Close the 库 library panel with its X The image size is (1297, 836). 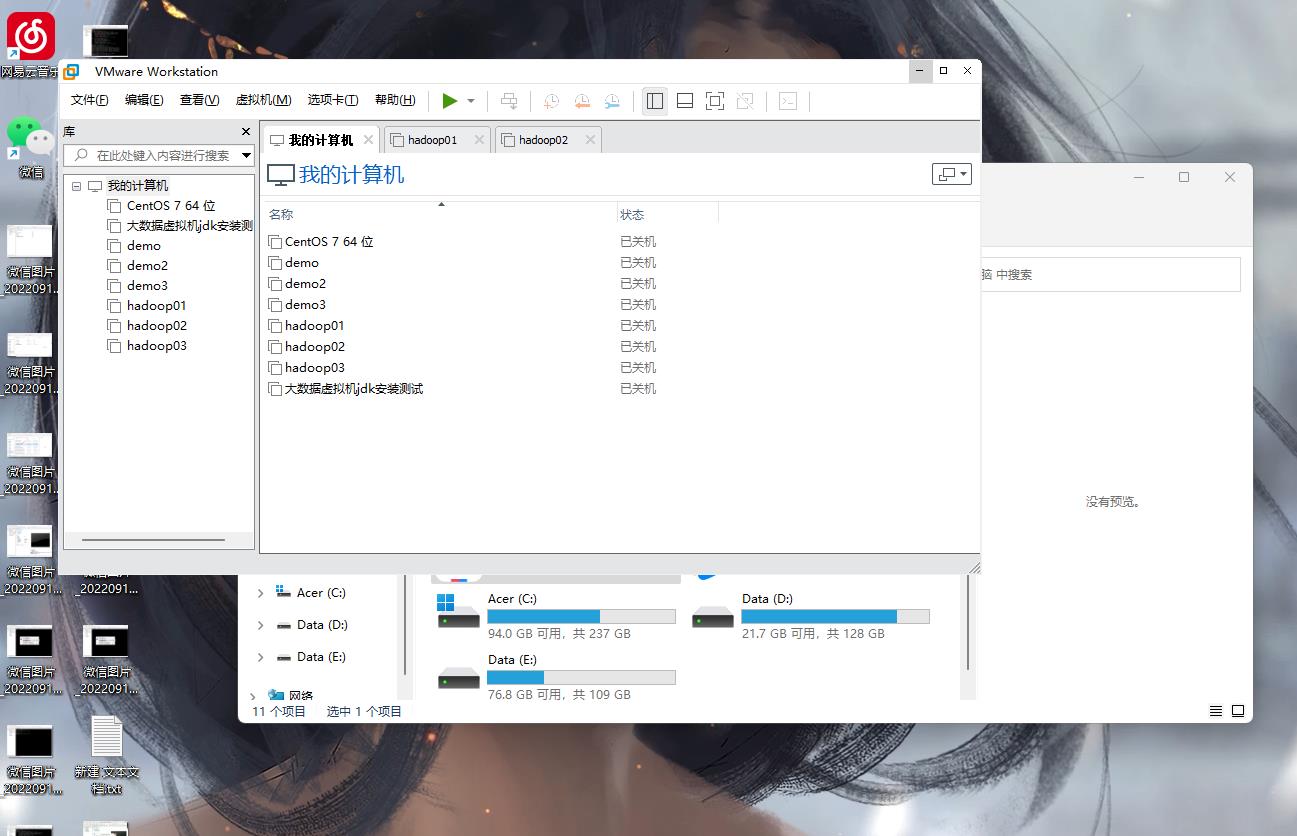(x=246, y=131)
